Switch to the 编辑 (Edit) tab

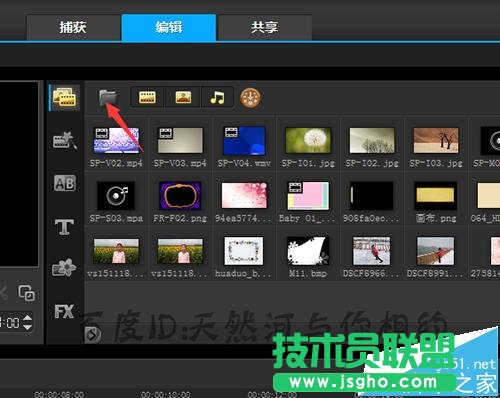click(169, 27)
